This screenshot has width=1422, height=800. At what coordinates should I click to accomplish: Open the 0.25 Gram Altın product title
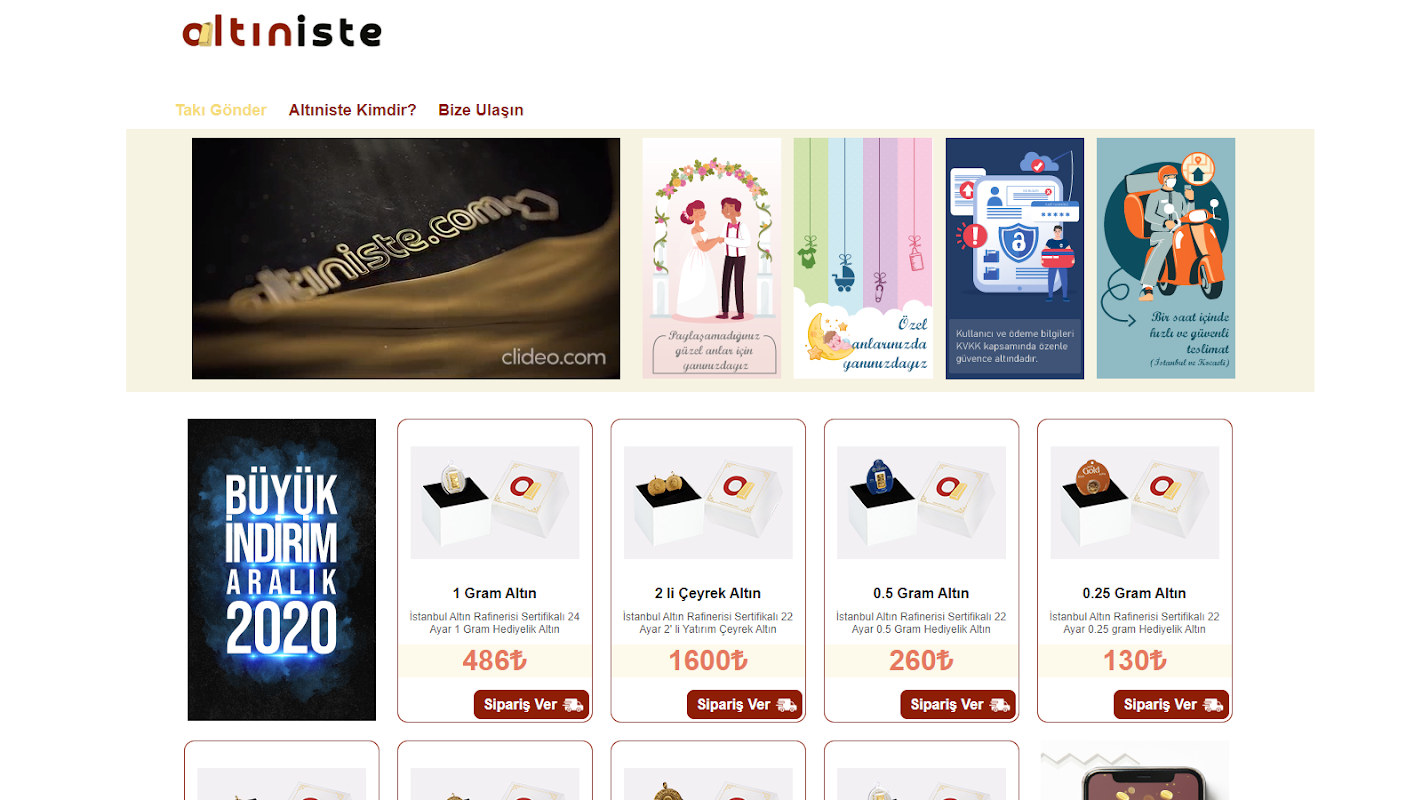pos(1134,593)
